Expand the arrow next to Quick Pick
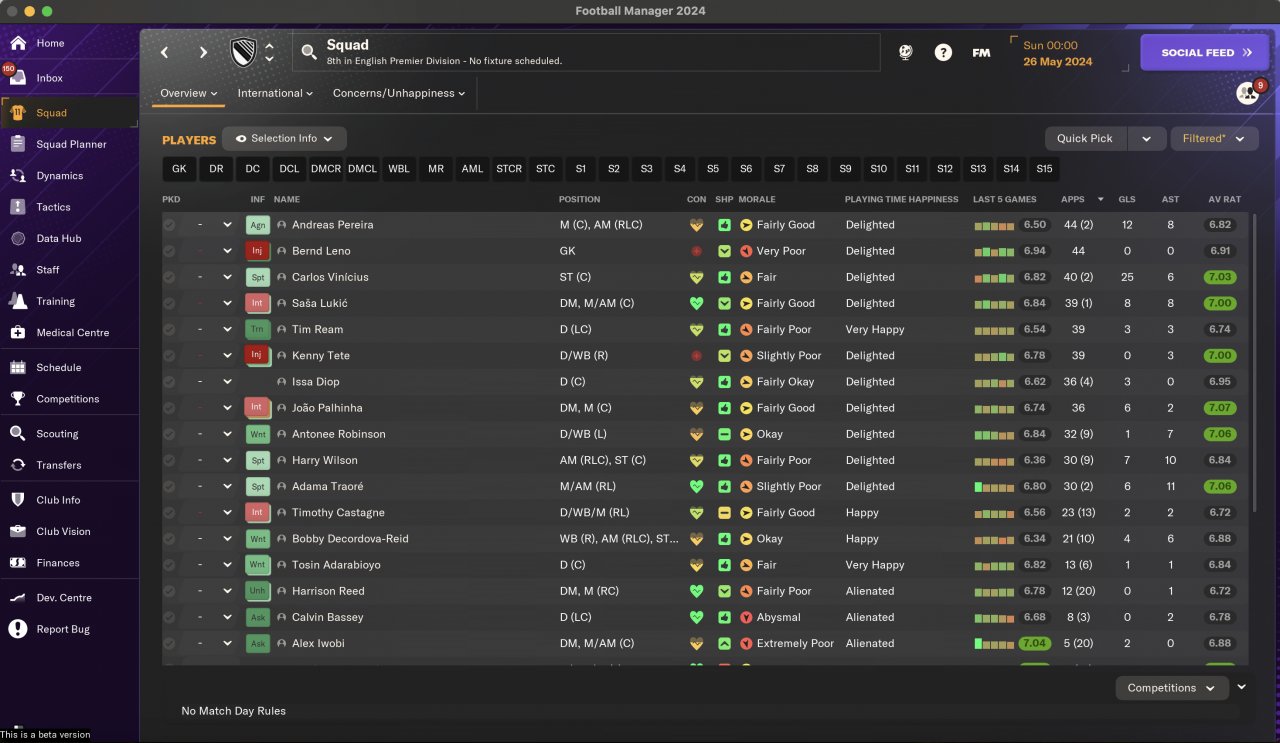The image size is (1280, 743). pyautogui.click(x=1146, y=139)
